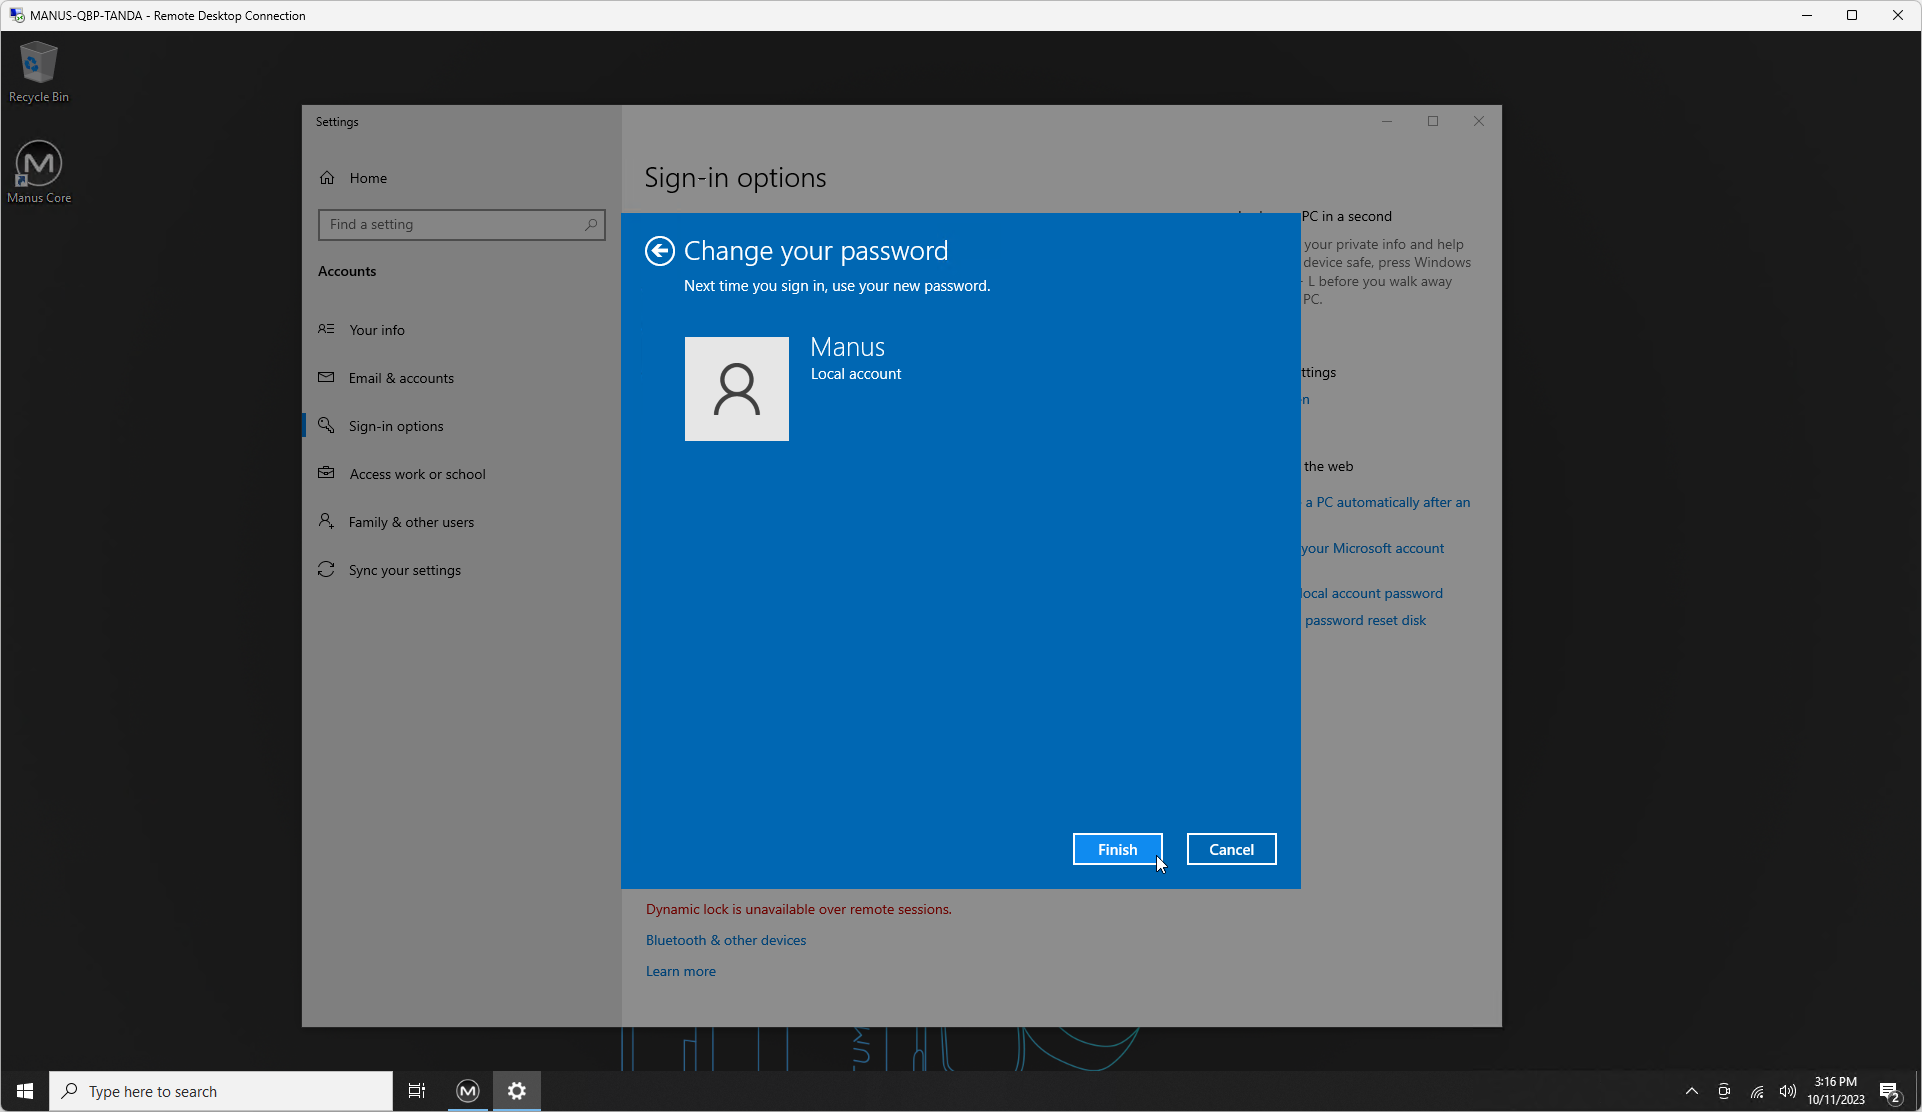Open Manus Core desktop shortcut
Image resolution: width=1922 pixels, height=1112 pixels.
pyautogui.click(x=38, y=172)
